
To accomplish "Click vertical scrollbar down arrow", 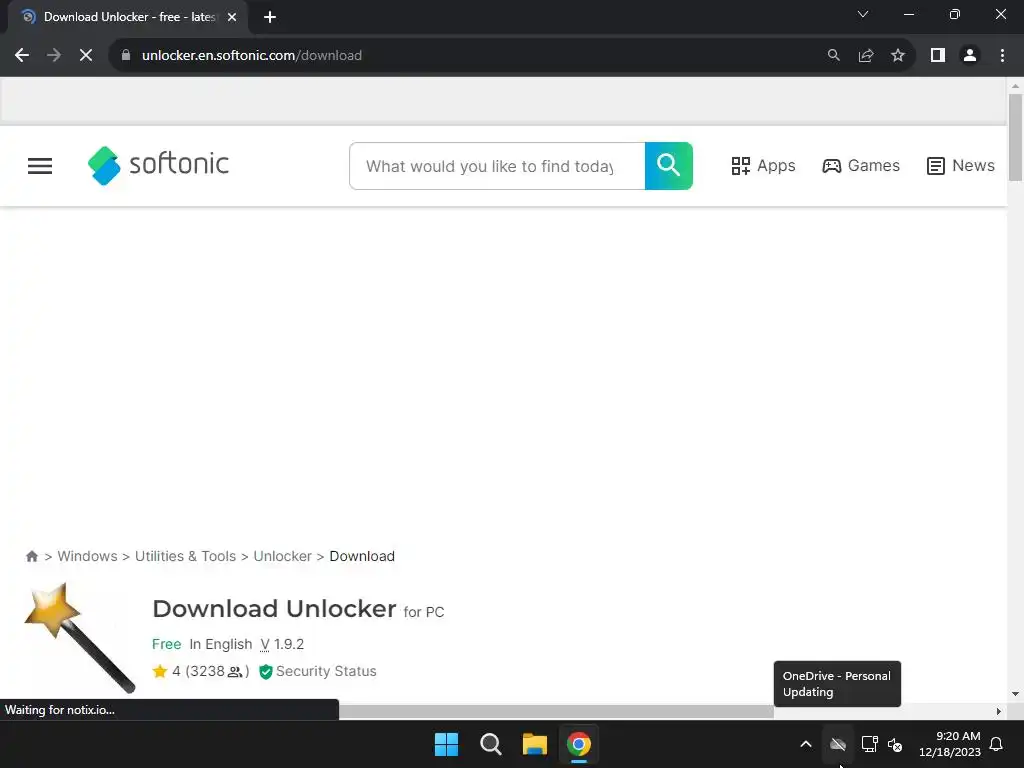I will pyautogui.click(x=1015, y=694).
